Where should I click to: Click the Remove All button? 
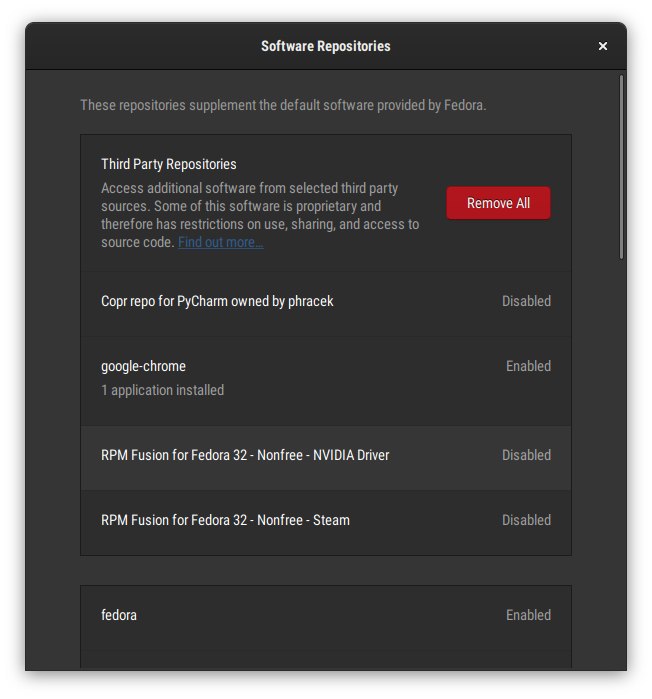498,203
